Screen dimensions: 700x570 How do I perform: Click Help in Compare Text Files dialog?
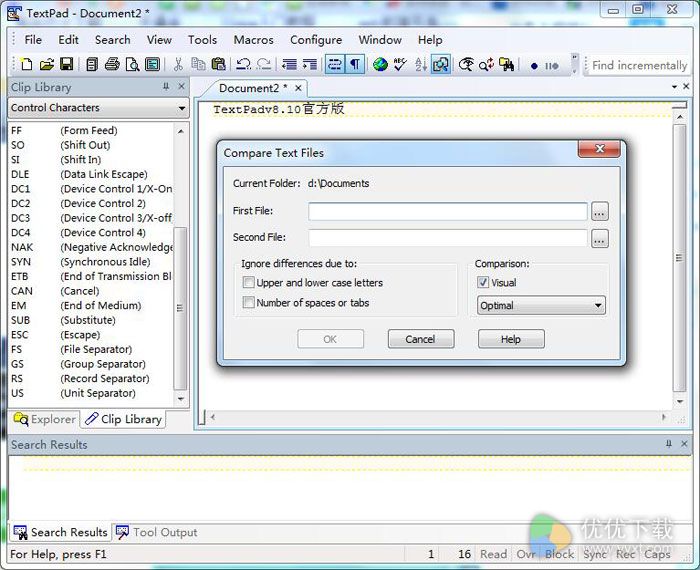point(511,339)
